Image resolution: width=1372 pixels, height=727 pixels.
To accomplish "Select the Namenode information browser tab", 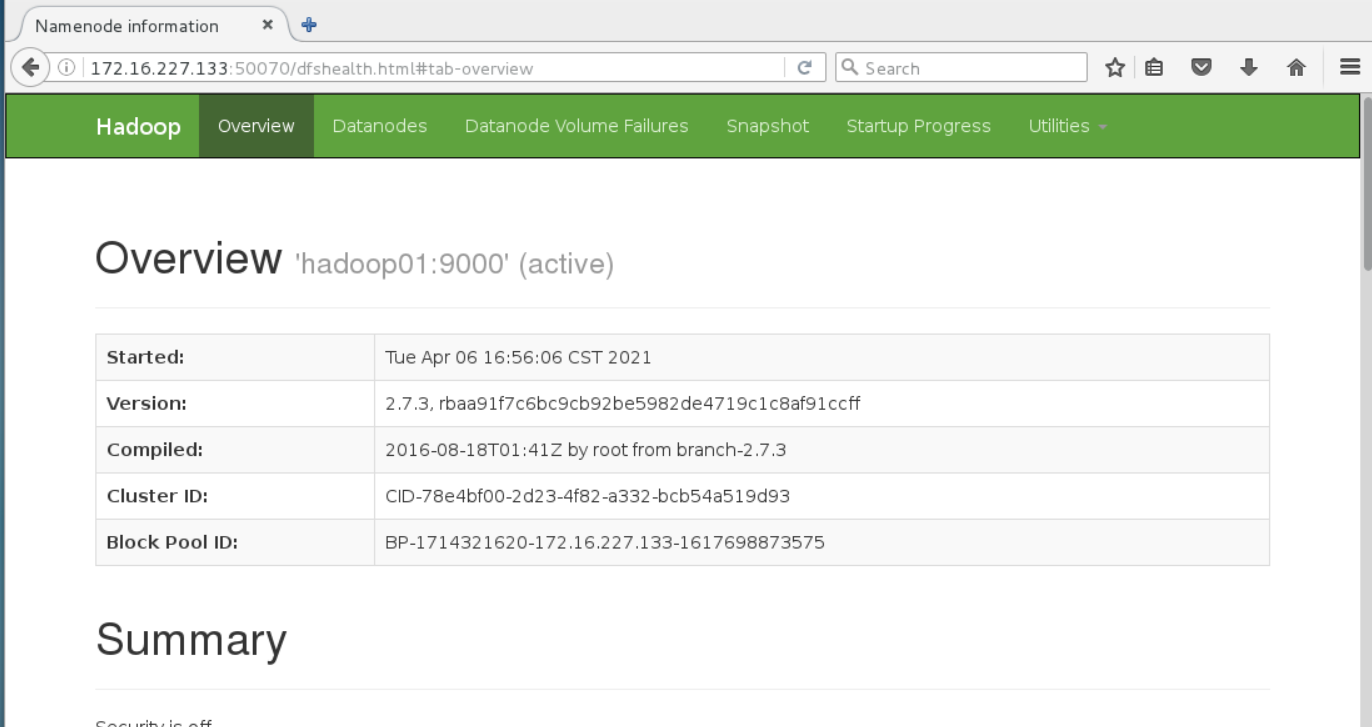I will pos(150,25).
